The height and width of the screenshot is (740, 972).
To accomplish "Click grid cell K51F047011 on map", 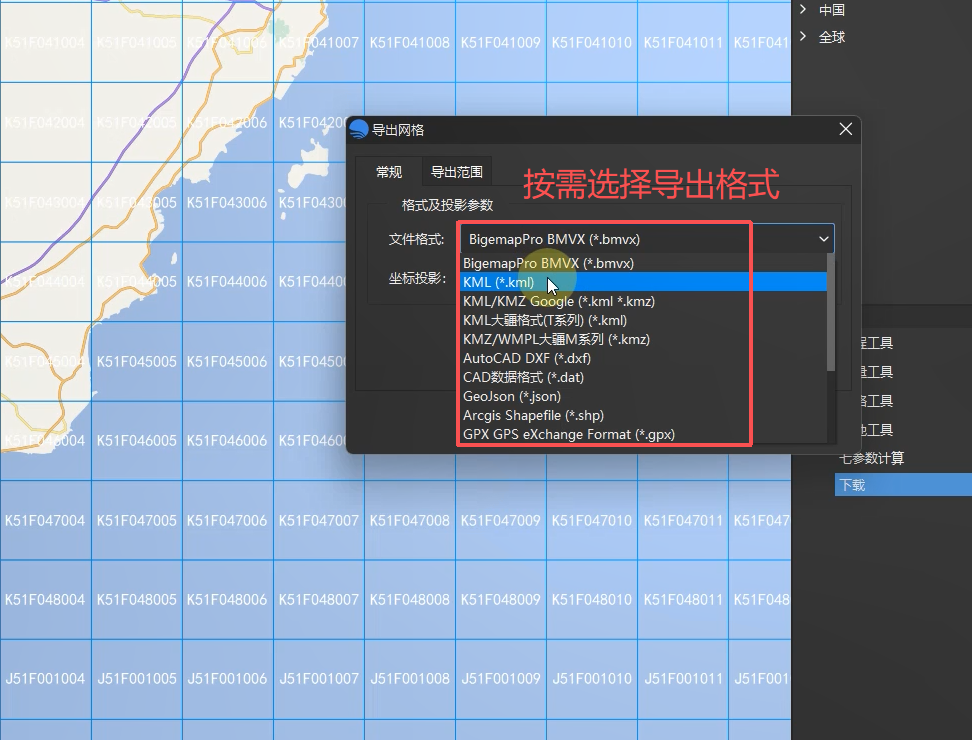I will pos(683,521).
